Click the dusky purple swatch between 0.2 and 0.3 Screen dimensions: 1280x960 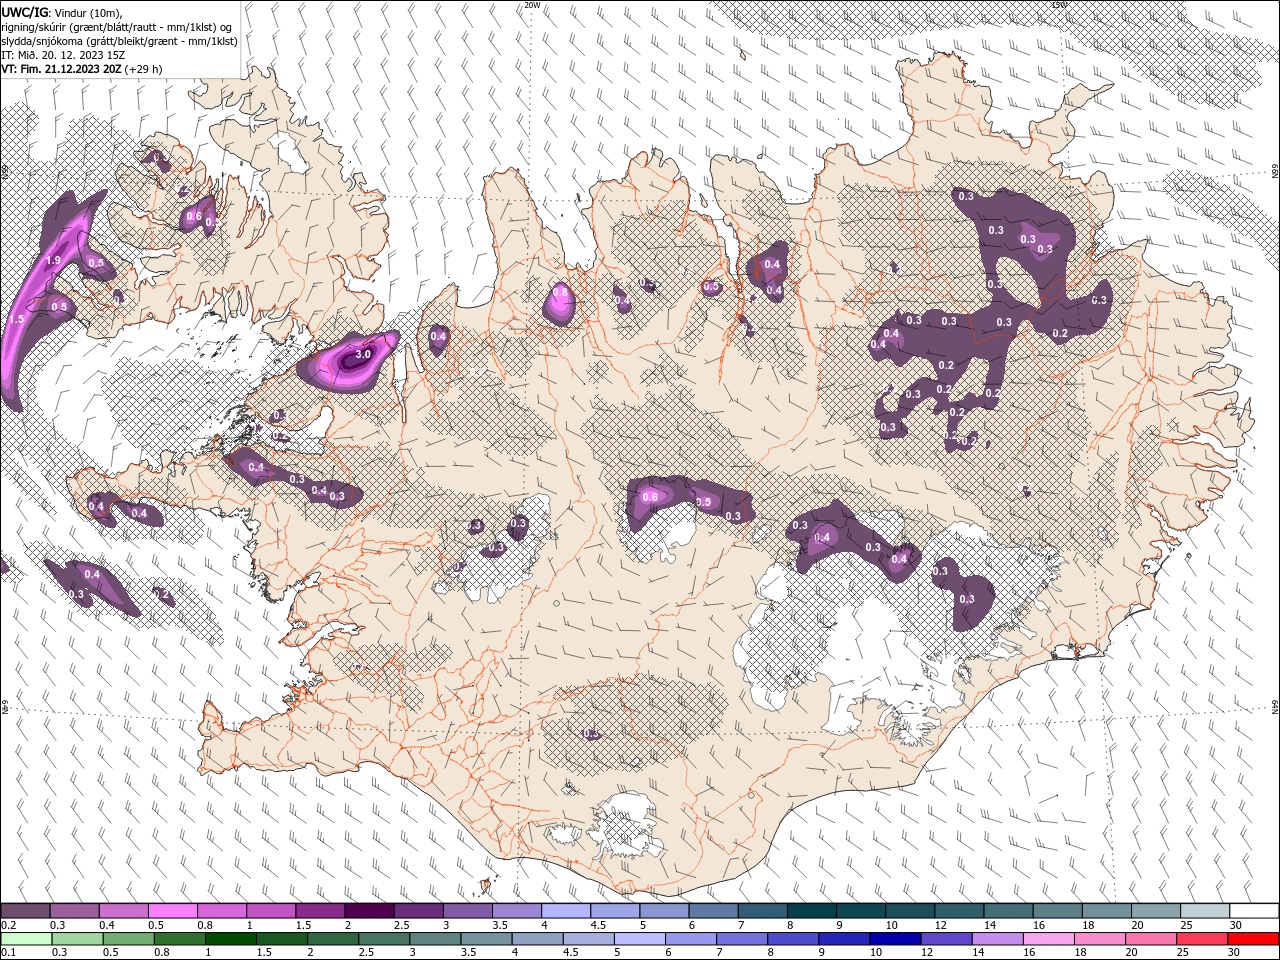coord(25,911)
